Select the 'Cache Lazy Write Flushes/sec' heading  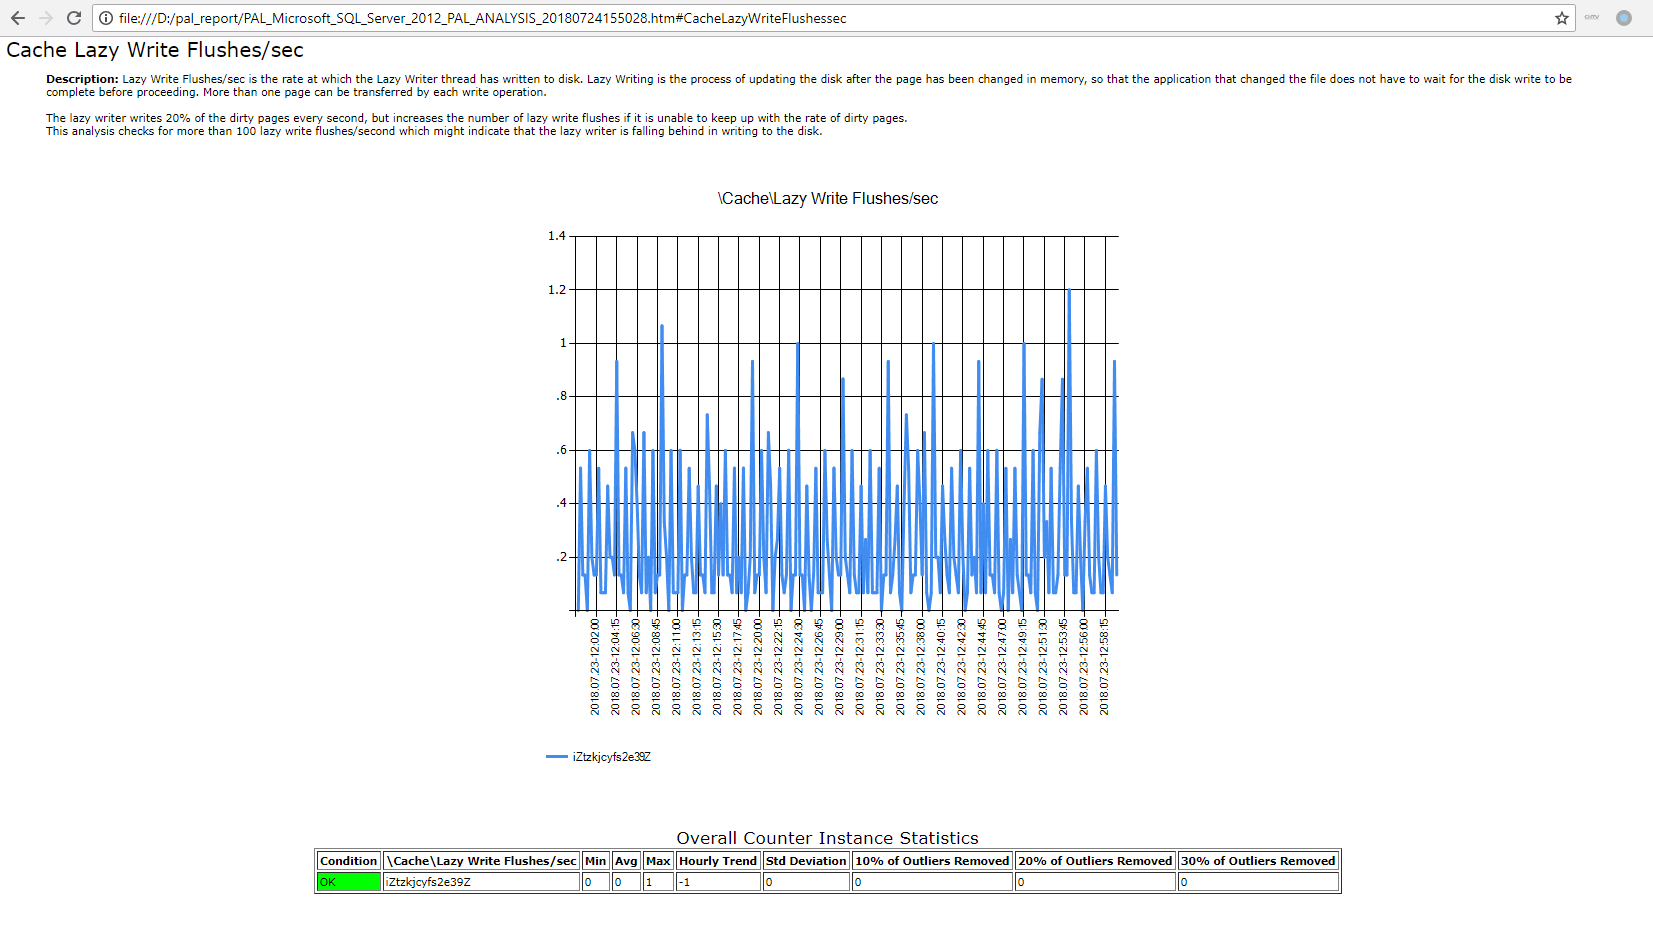[x=155, y=50]
